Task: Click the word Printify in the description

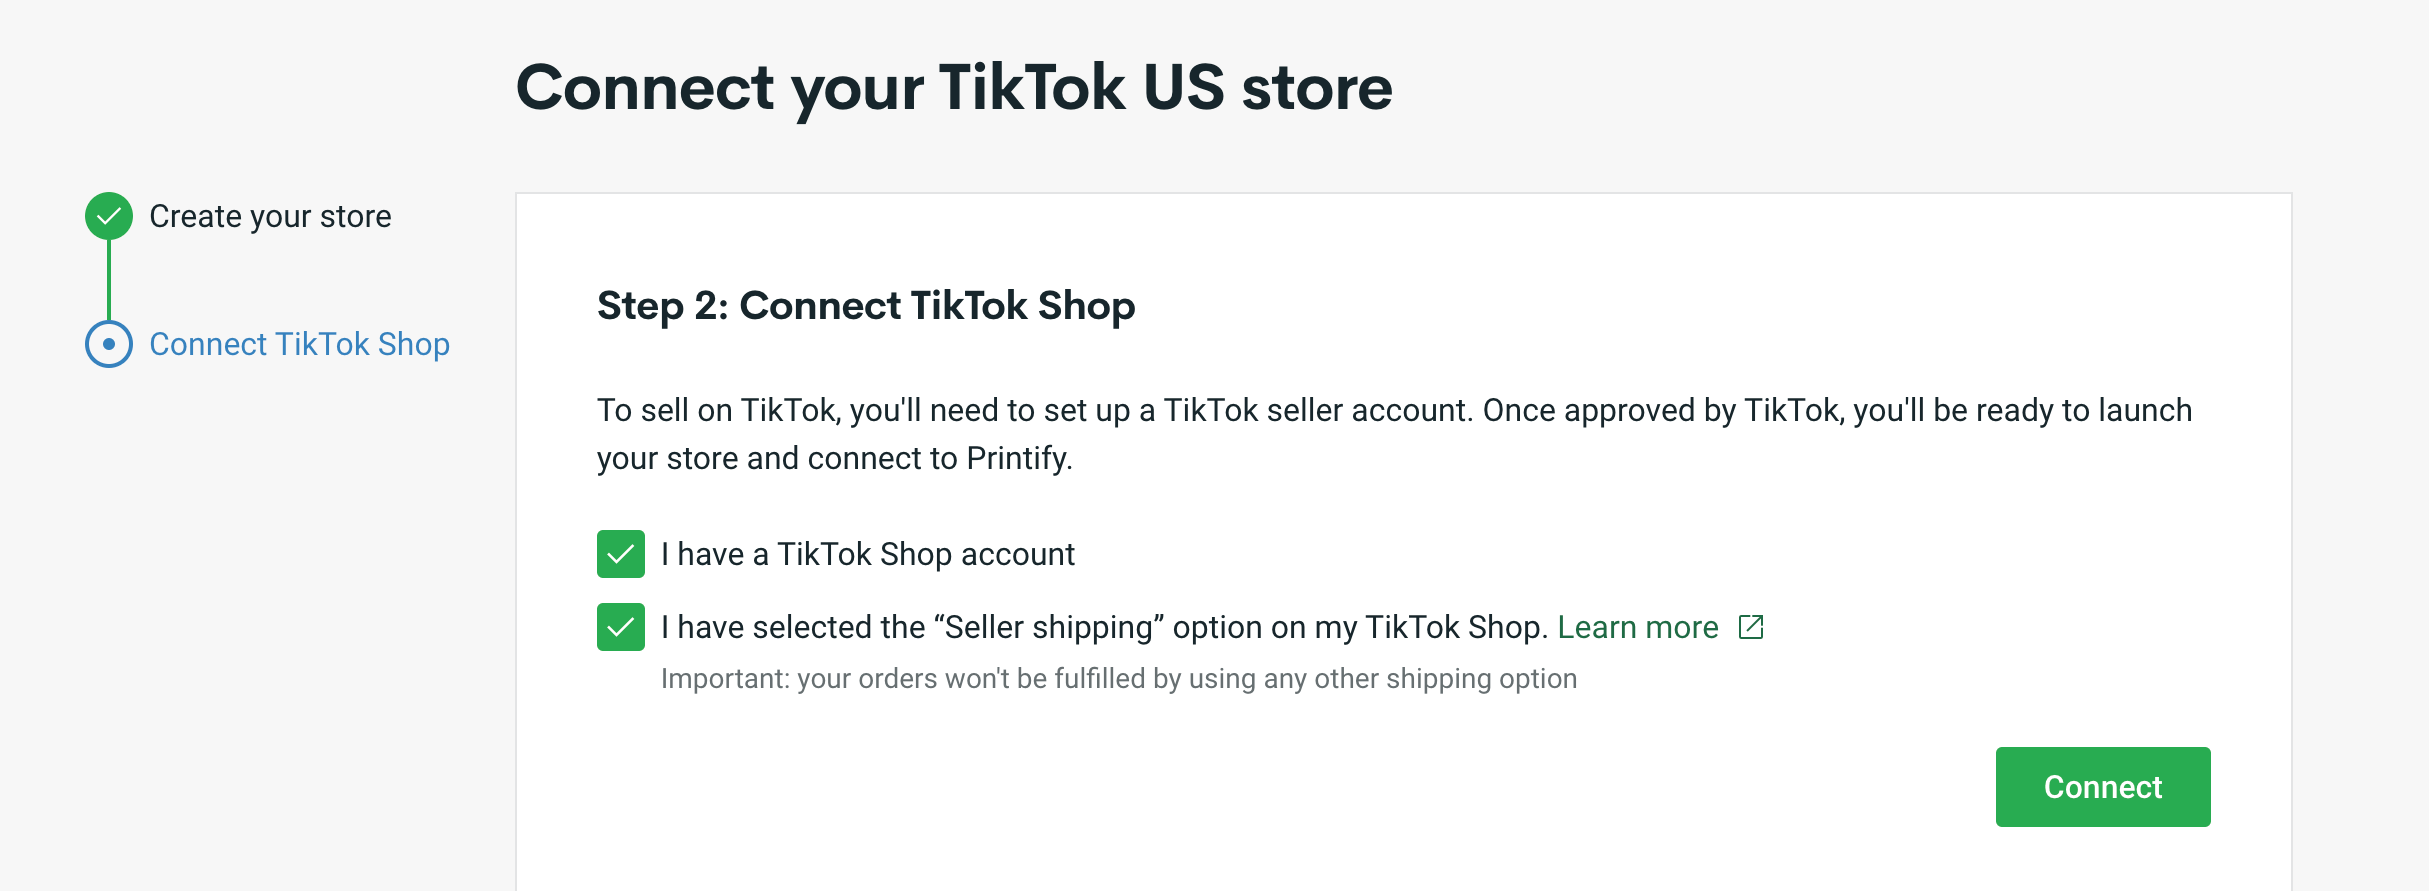Action: 1019,458
